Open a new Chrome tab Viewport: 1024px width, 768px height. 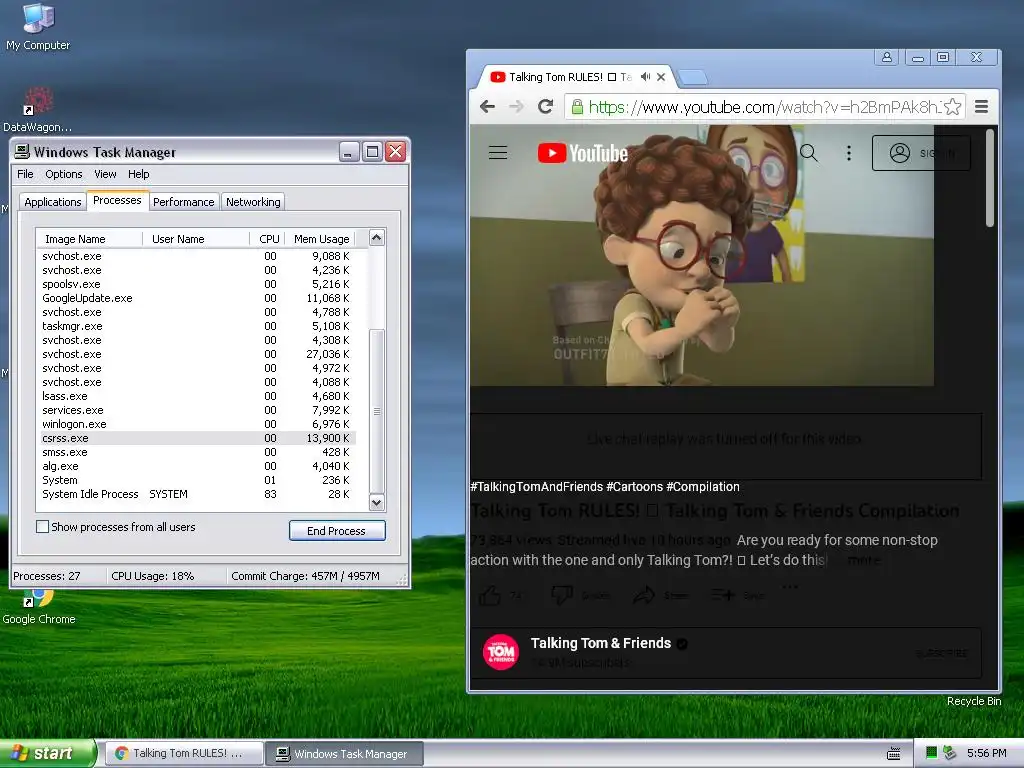693,78
